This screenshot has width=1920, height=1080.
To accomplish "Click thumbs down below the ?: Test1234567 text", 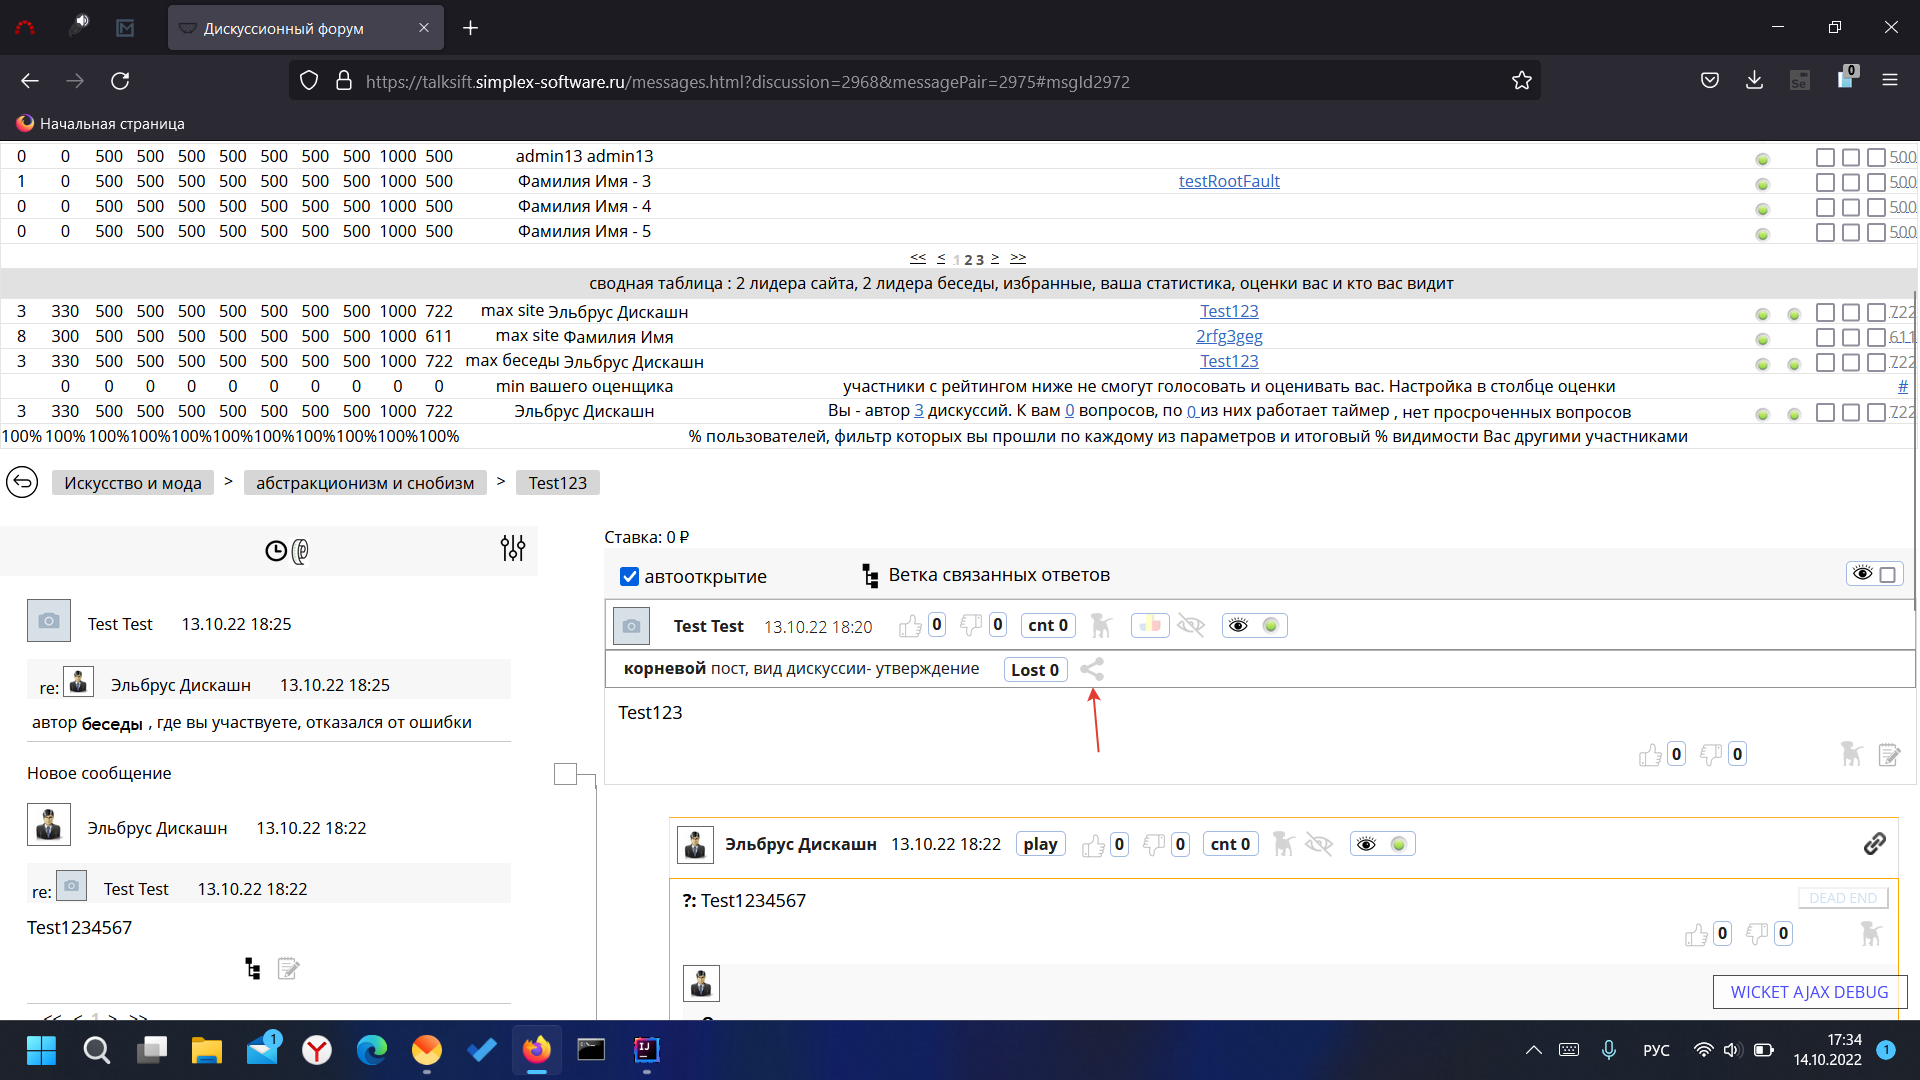I will coord(1757,934).
